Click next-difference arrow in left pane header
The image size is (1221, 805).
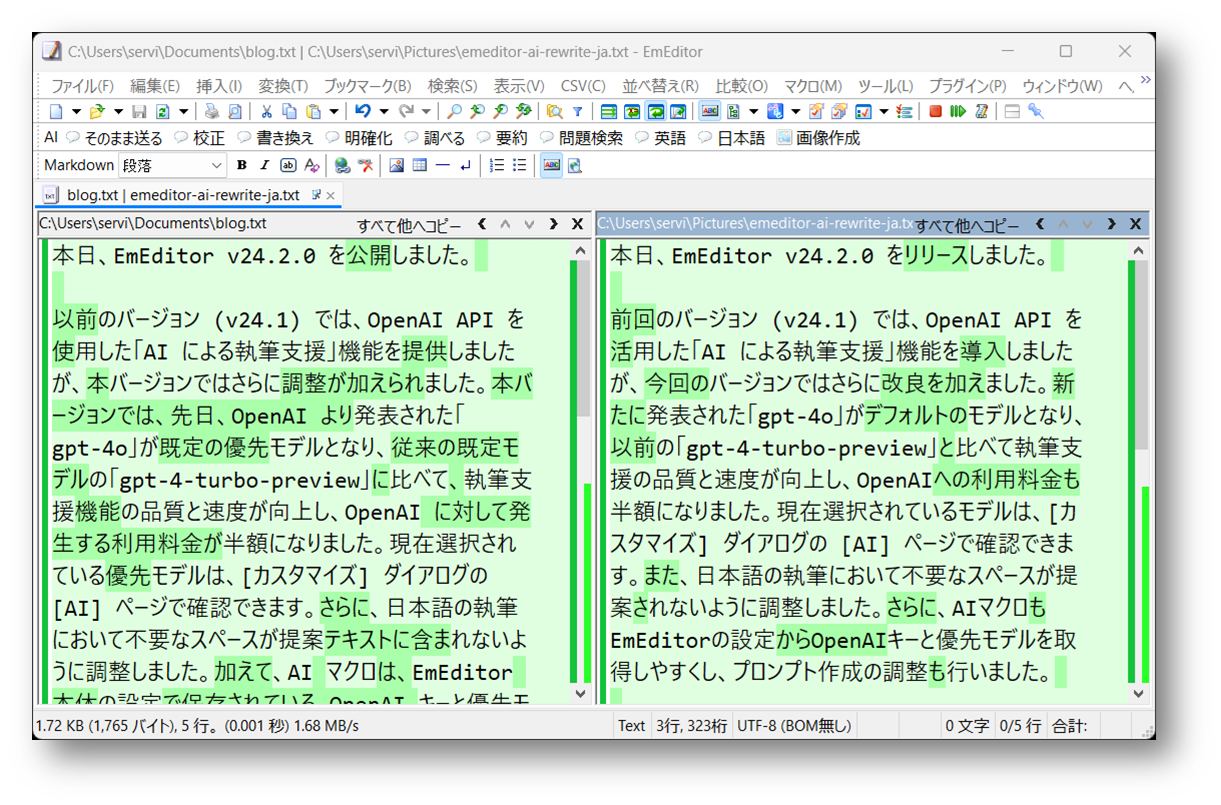[x=553, y=225]
